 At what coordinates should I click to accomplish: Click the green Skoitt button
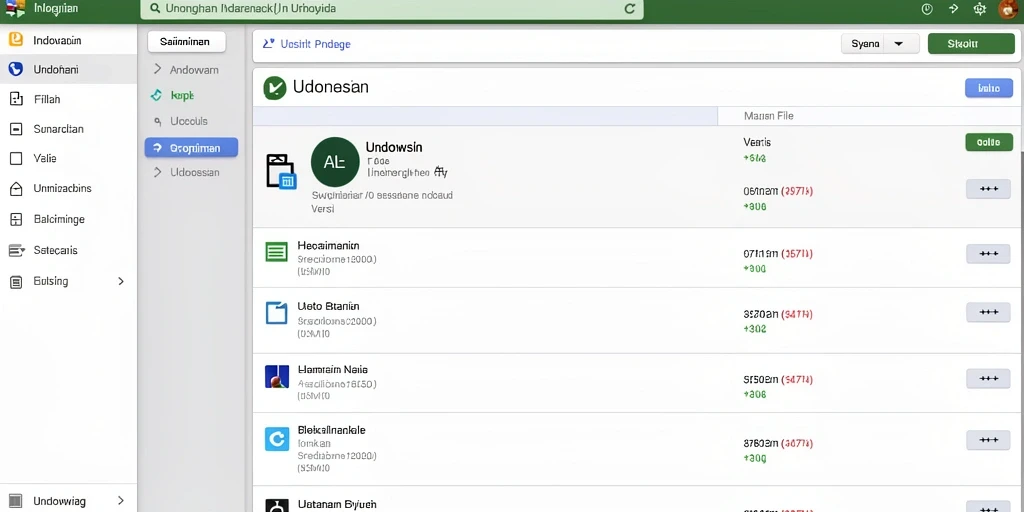[x=962, y=44]
